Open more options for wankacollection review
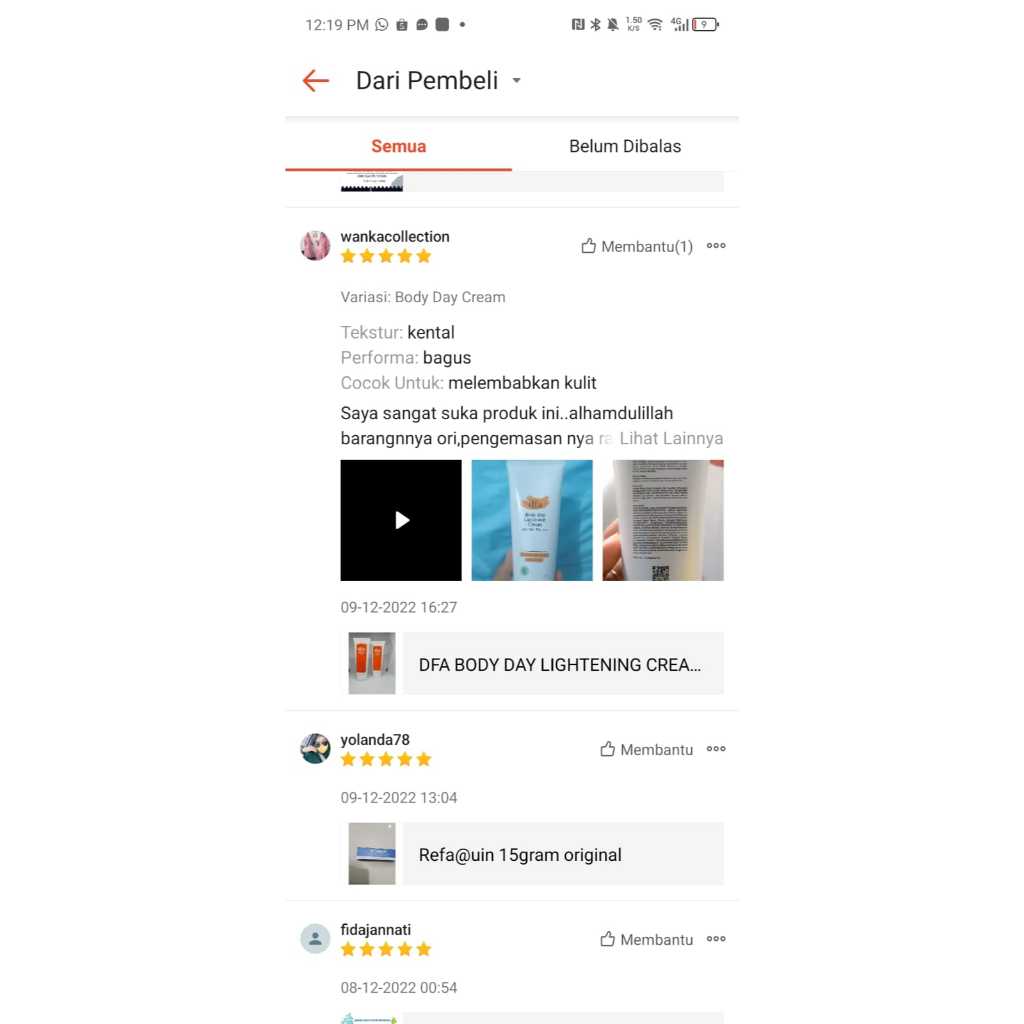The height and width of the screenshot is (1024, 1024). coord(716,246)
